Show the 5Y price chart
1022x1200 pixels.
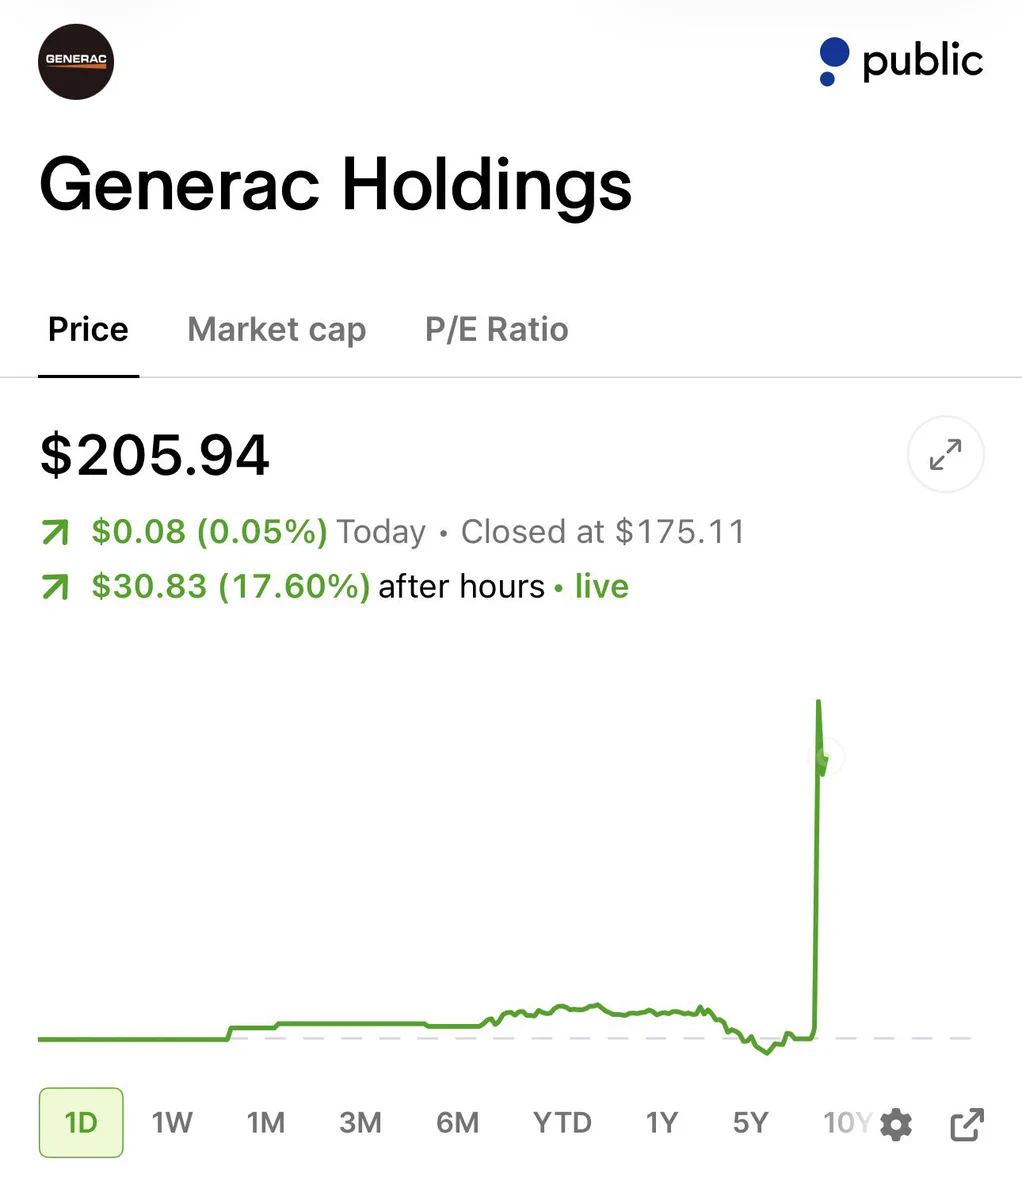click(x=750, y=1123)
